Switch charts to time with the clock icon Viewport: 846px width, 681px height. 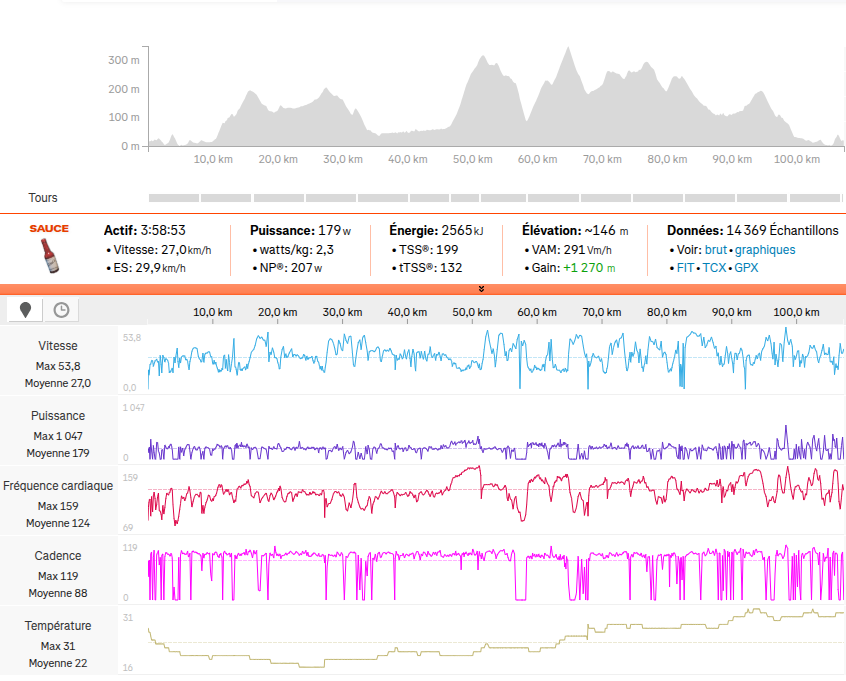coord(61,310)
